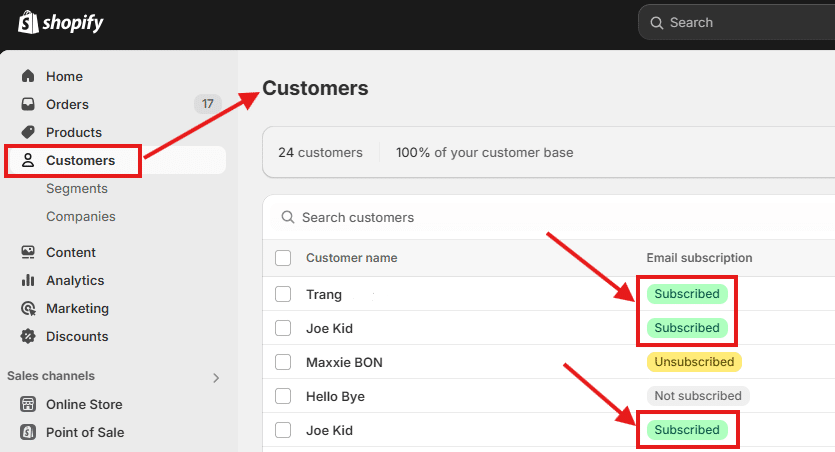The height and width of the screenshot is (452, 835).
Task: Click the Products tag icon
Action: click(28, 132)
